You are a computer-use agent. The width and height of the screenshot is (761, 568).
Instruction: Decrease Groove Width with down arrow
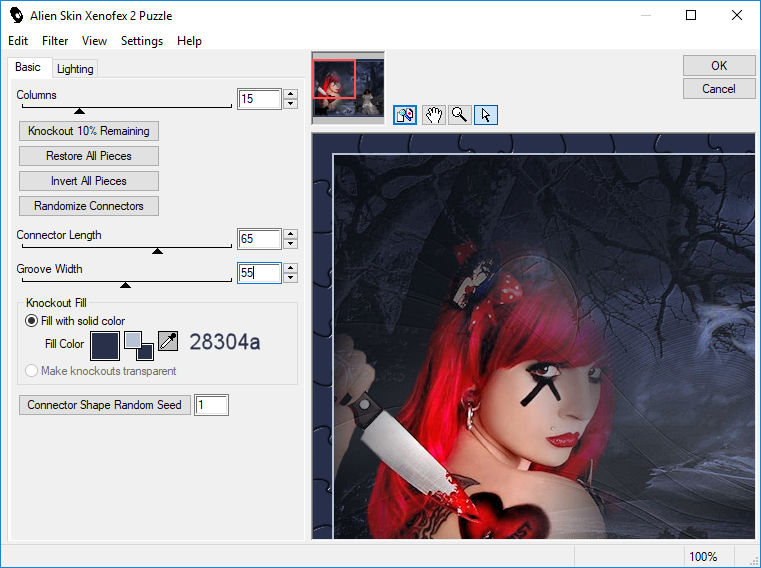(x=290, y=277)
